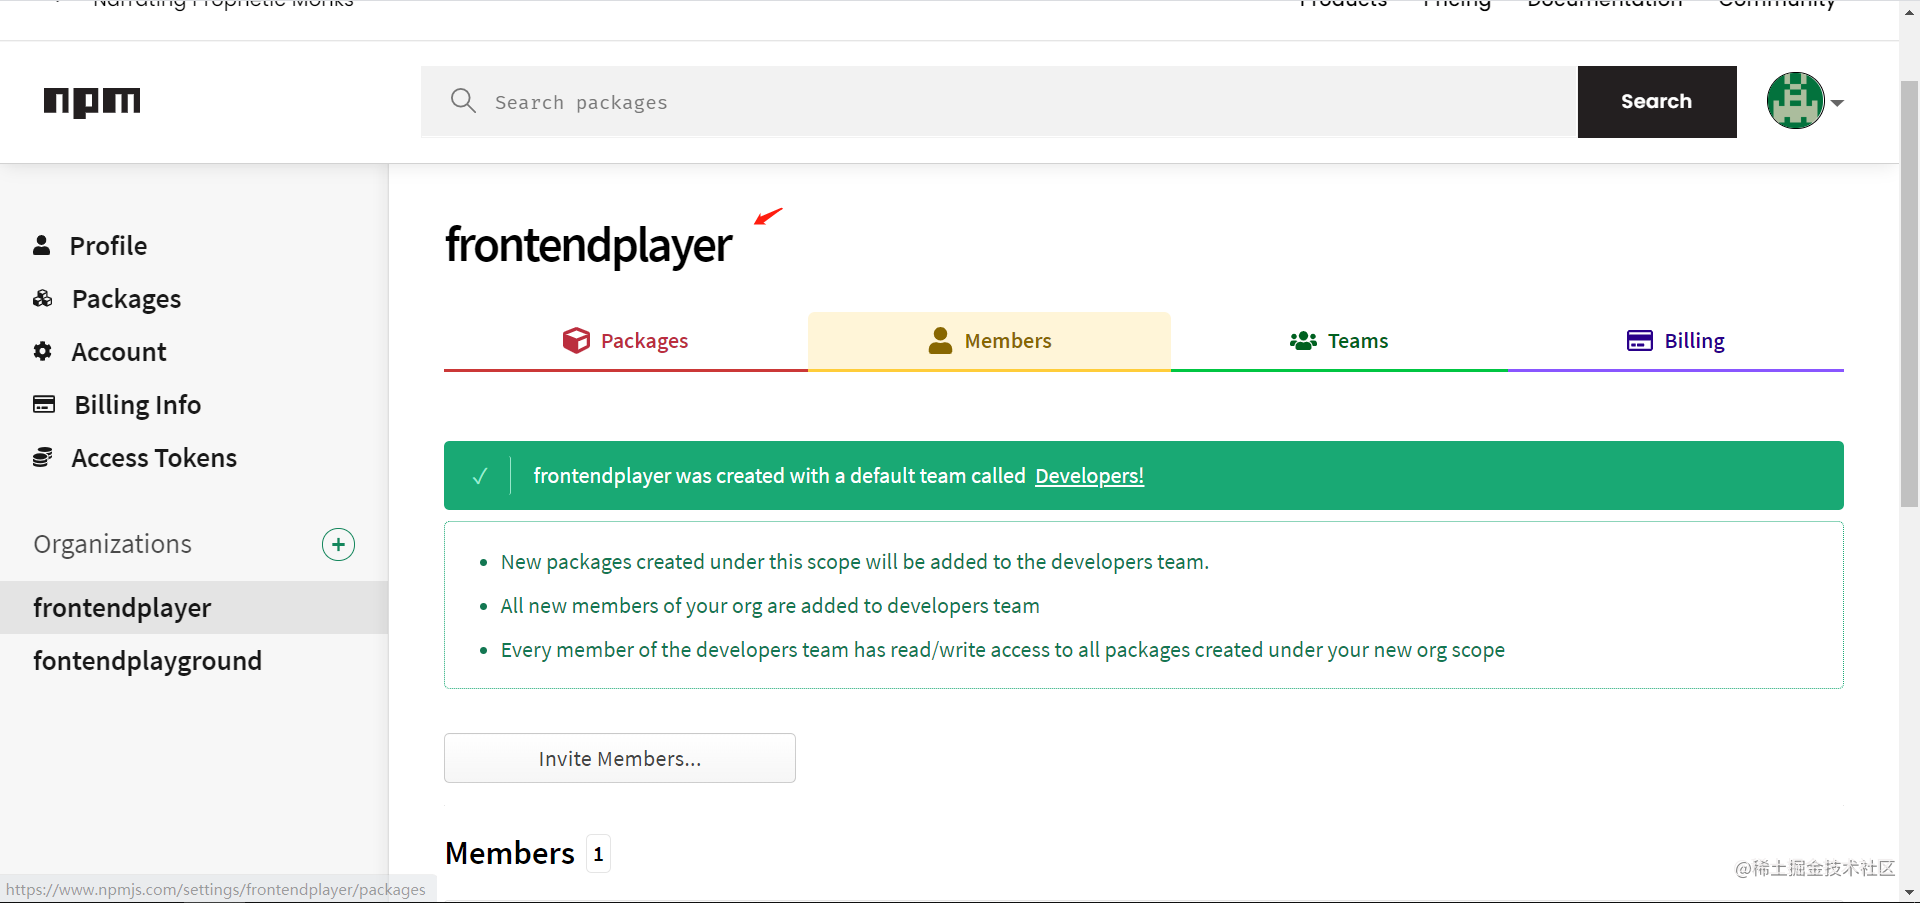Click the page vertical scrollbar

[1909, 294]
